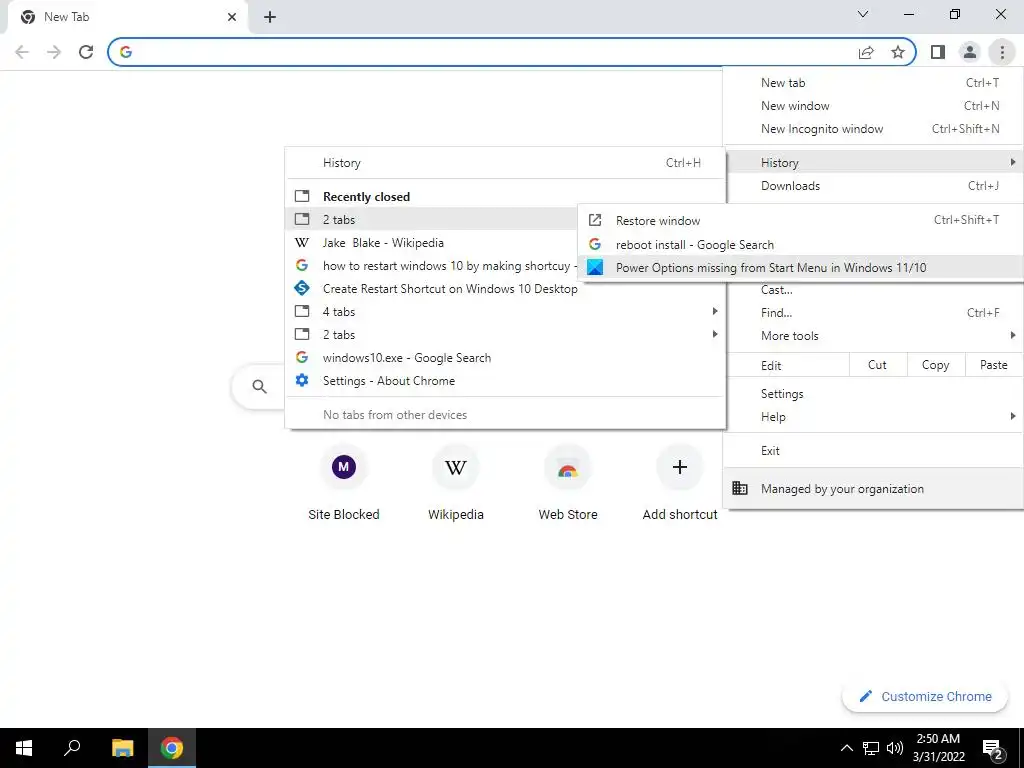Screen dimensions: 1024x768
Task: Expand the lower 2 tabs entry arrow
Action: (714, 334)
